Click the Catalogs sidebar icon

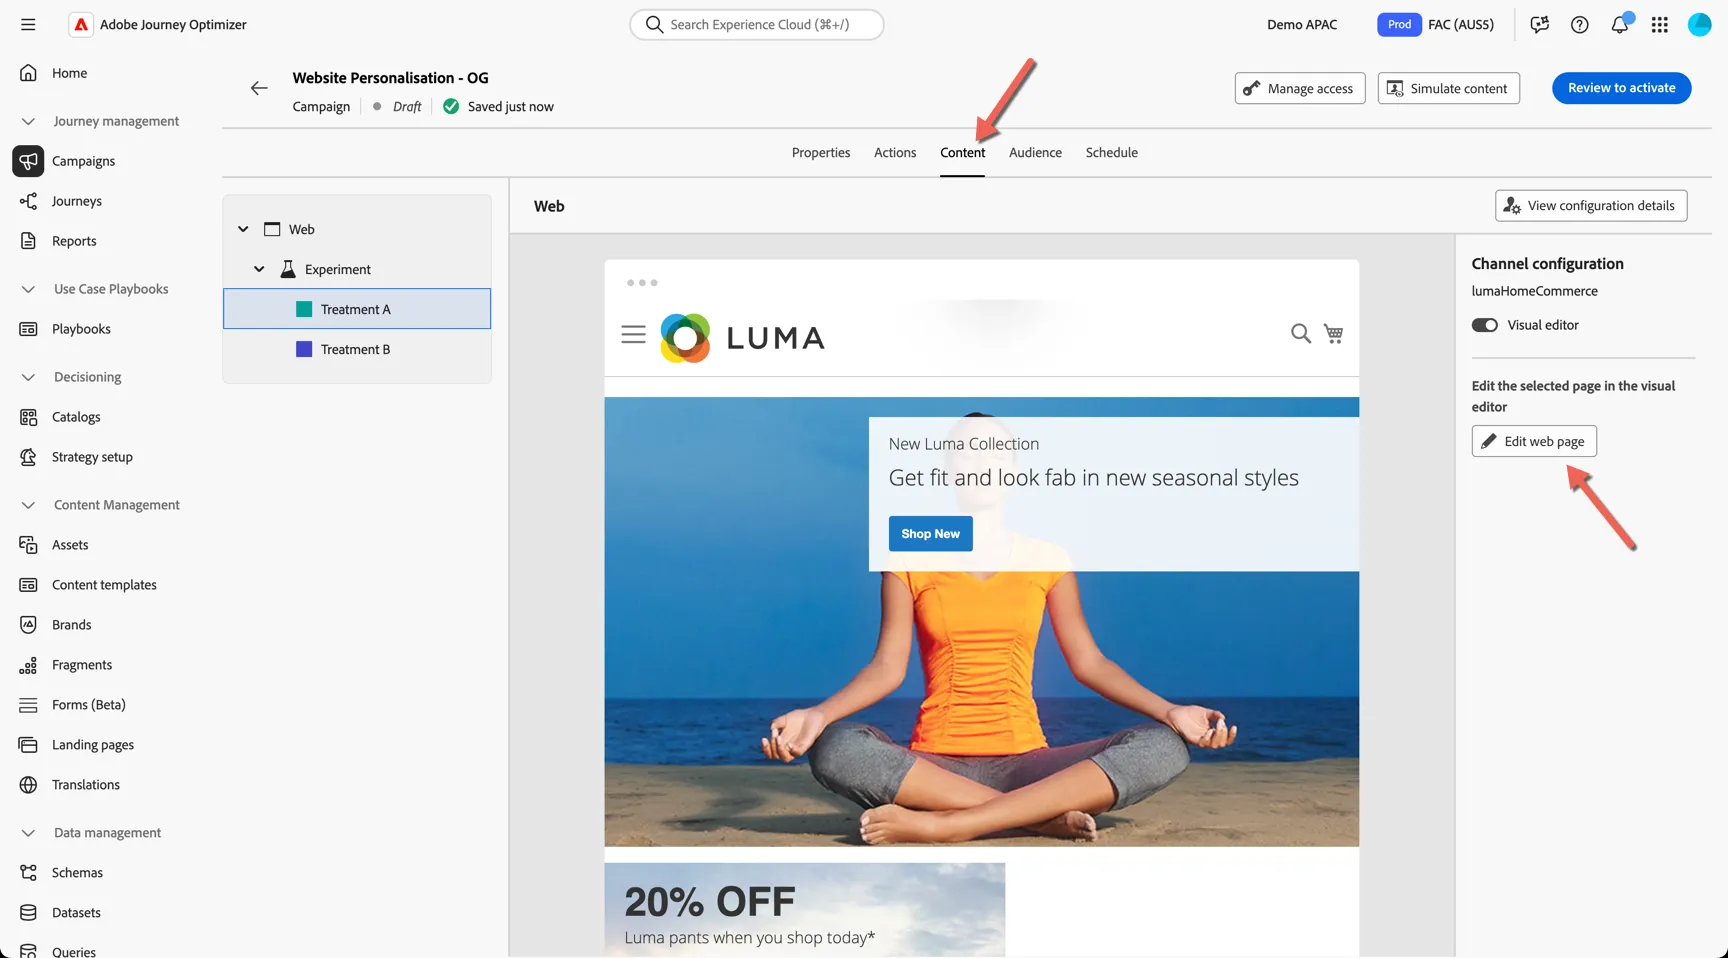click(x=28, y=417)
